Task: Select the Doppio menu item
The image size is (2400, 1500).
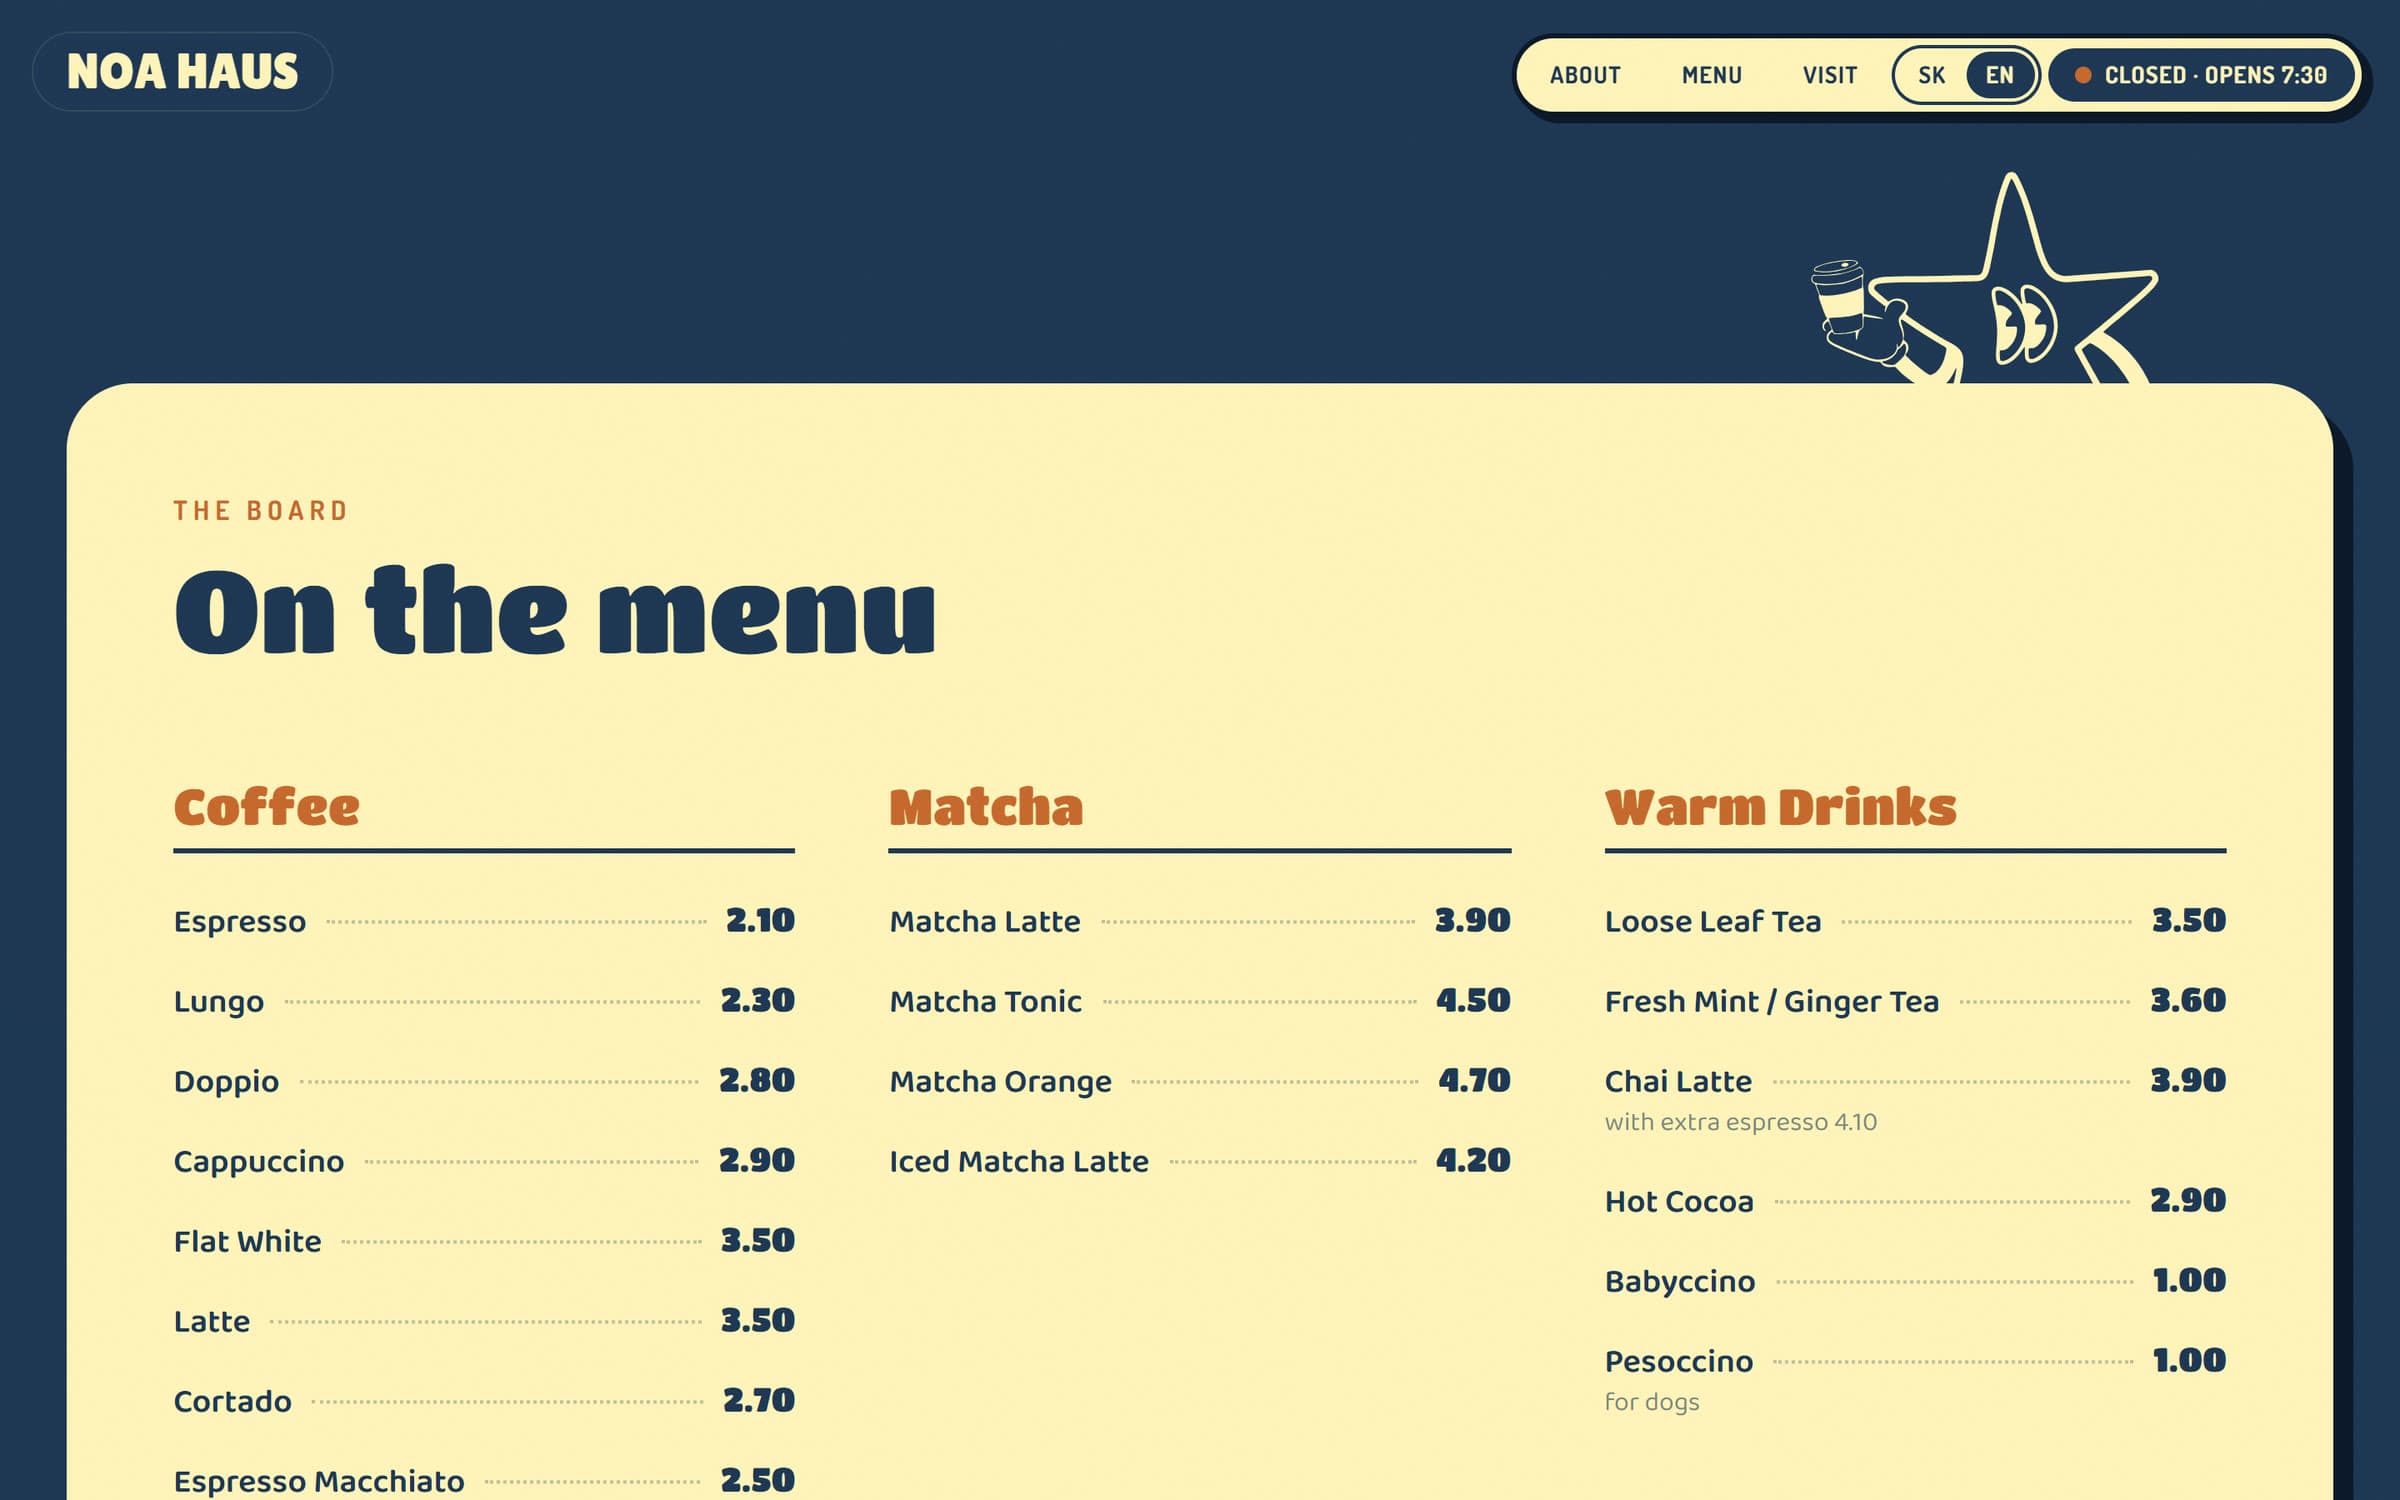Action: (x=484, y=1081)
